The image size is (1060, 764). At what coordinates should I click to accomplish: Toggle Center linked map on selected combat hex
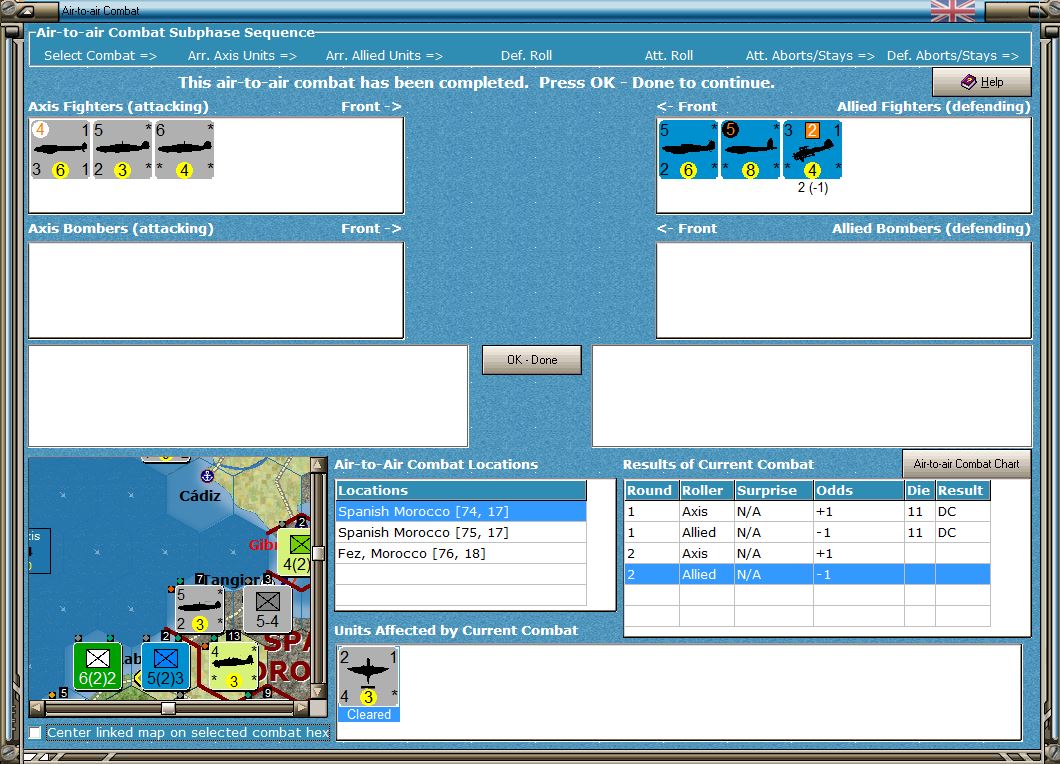coord(35,732)
